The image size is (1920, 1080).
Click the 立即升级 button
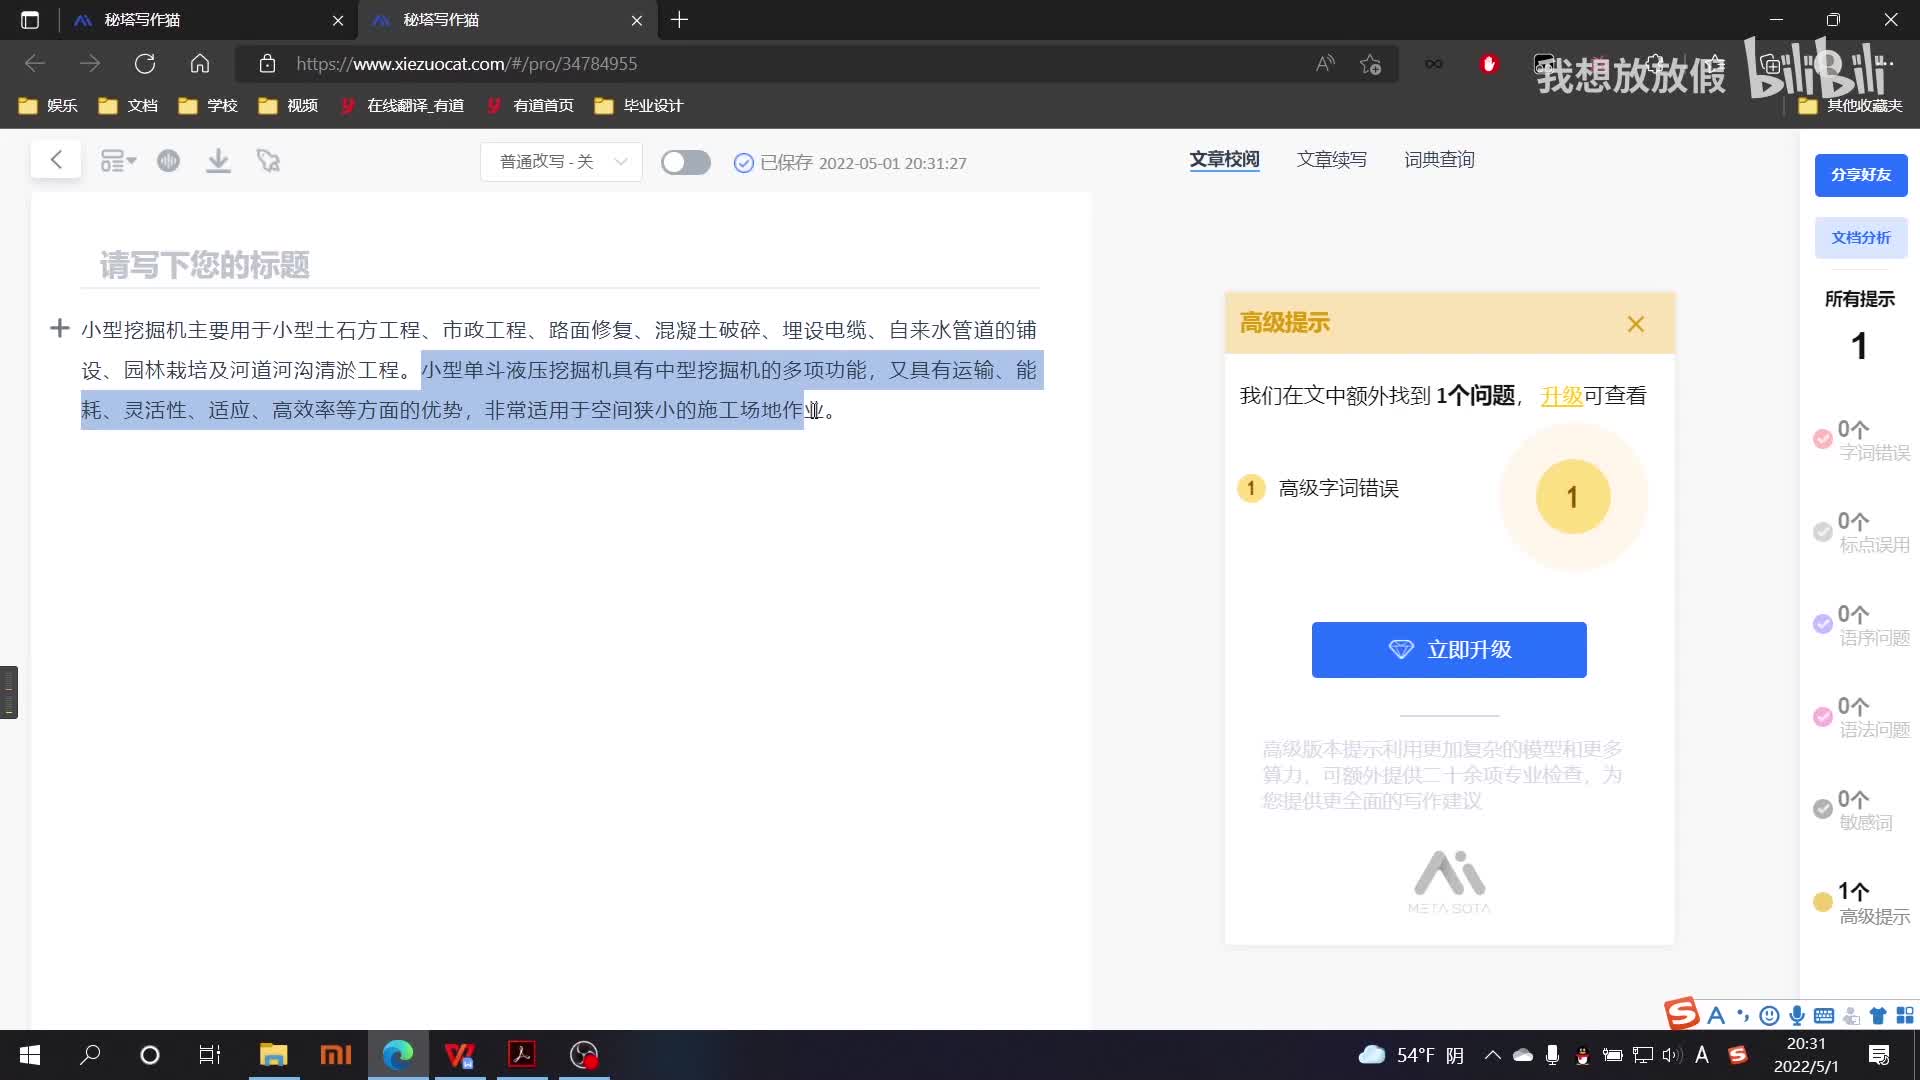(x=1449, y=650)
